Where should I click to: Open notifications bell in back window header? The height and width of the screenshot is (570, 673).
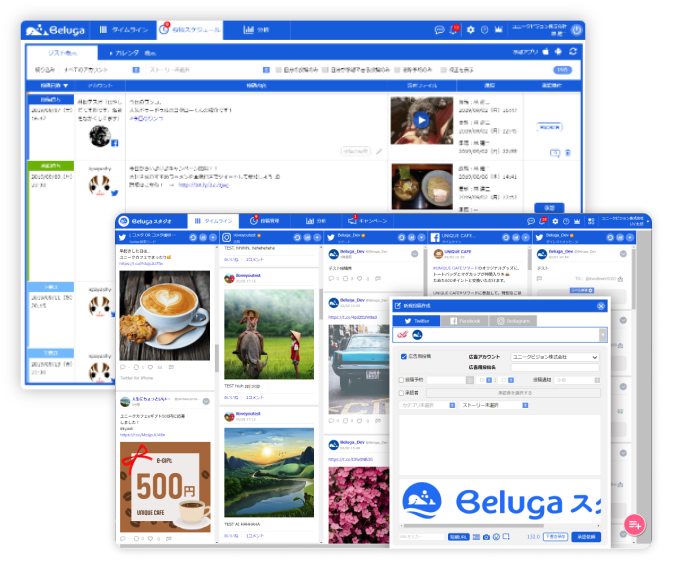coord(454,30)
